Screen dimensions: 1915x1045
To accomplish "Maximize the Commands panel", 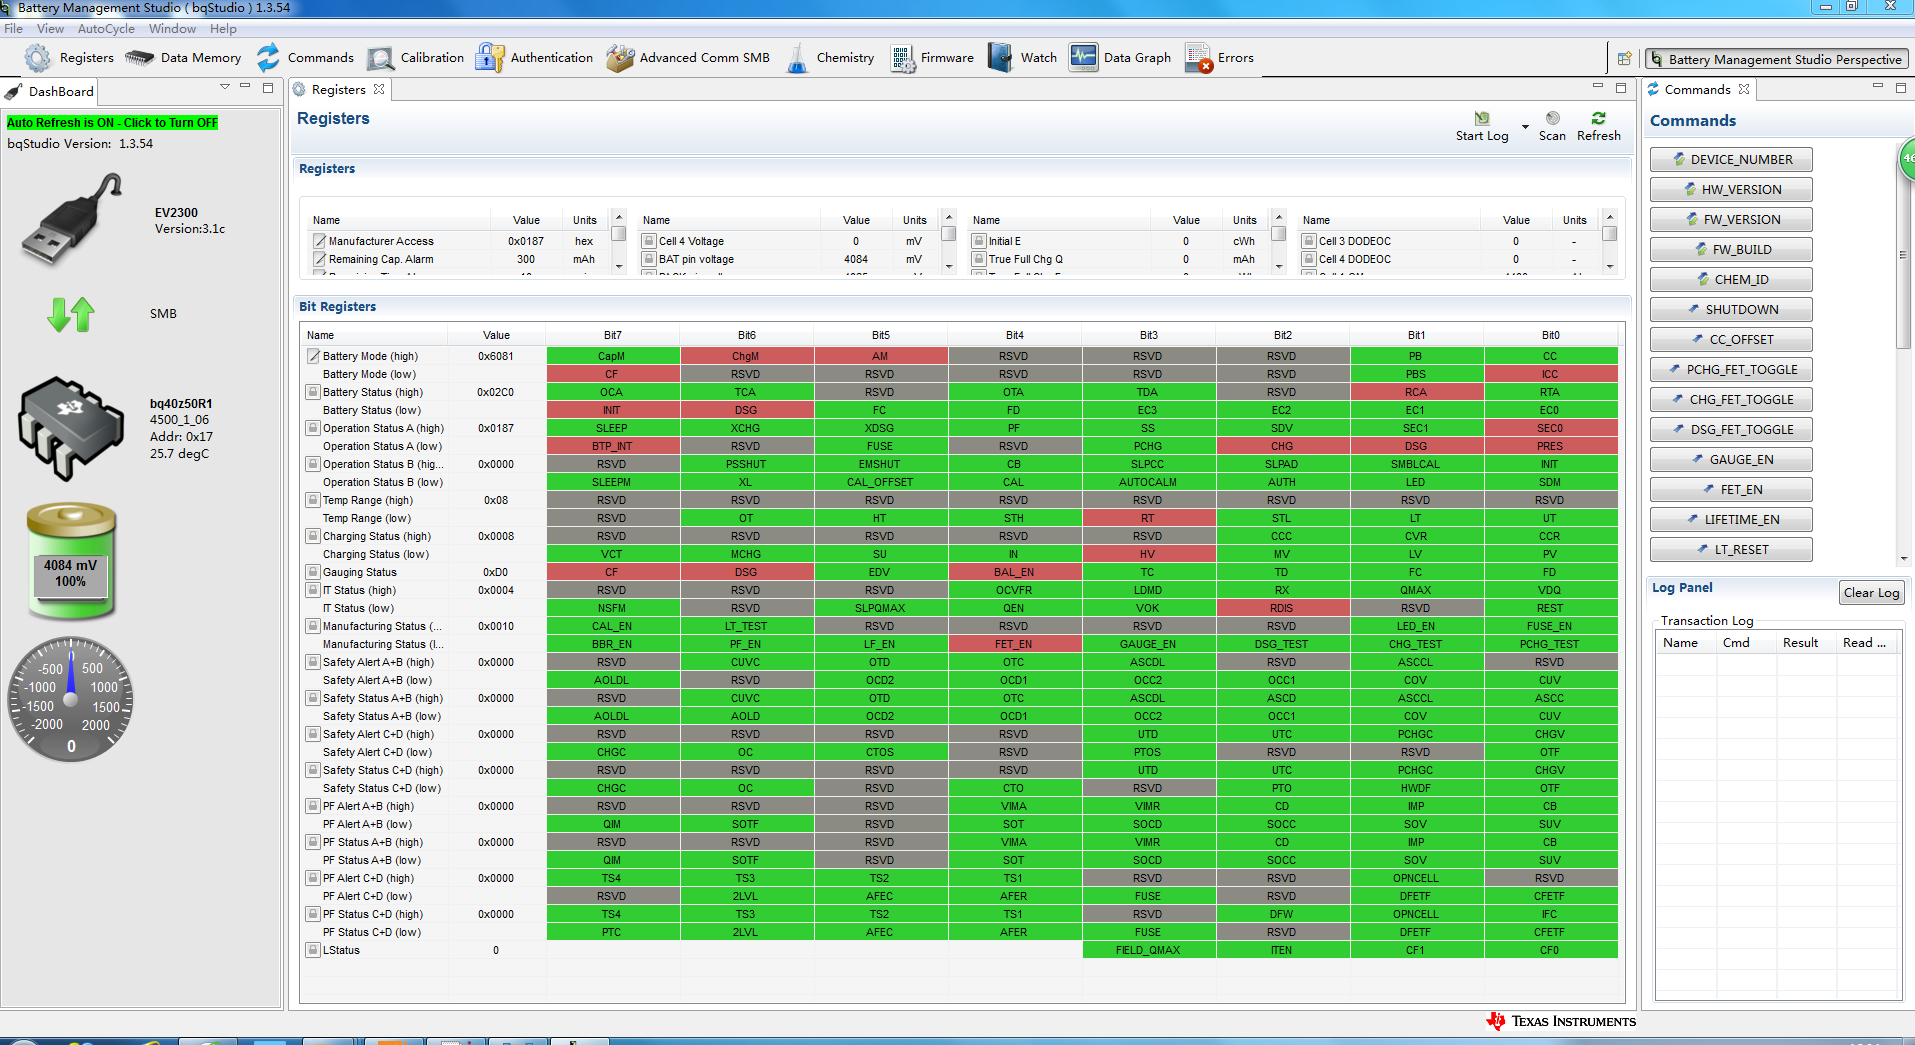I will click(1901, 88).
